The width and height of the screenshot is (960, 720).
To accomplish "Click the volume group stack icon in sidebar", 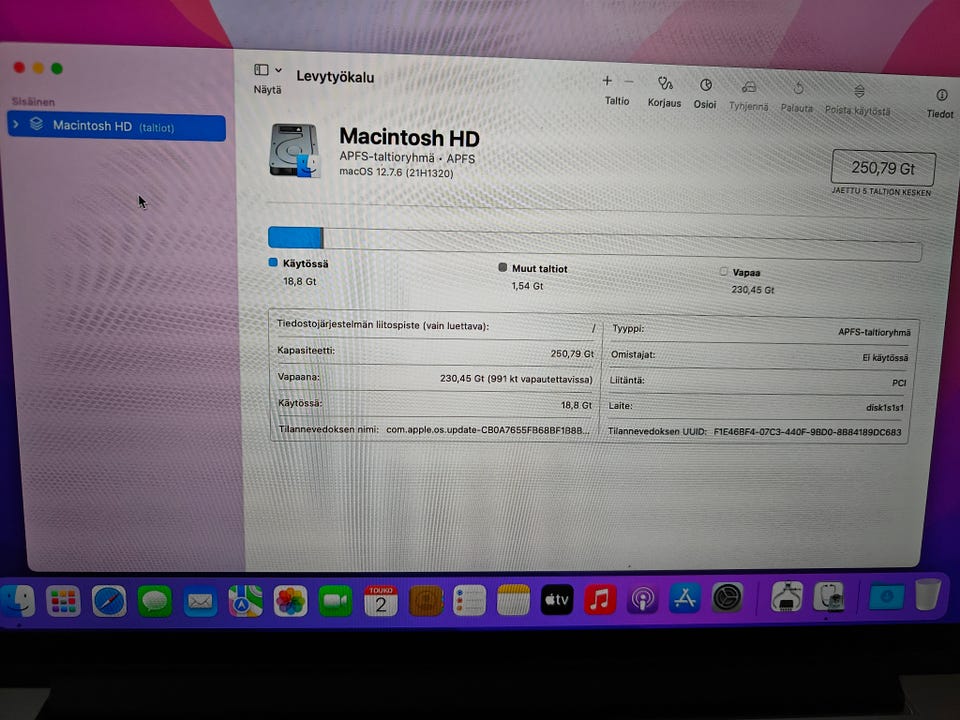I will click(x=37, y=124).
